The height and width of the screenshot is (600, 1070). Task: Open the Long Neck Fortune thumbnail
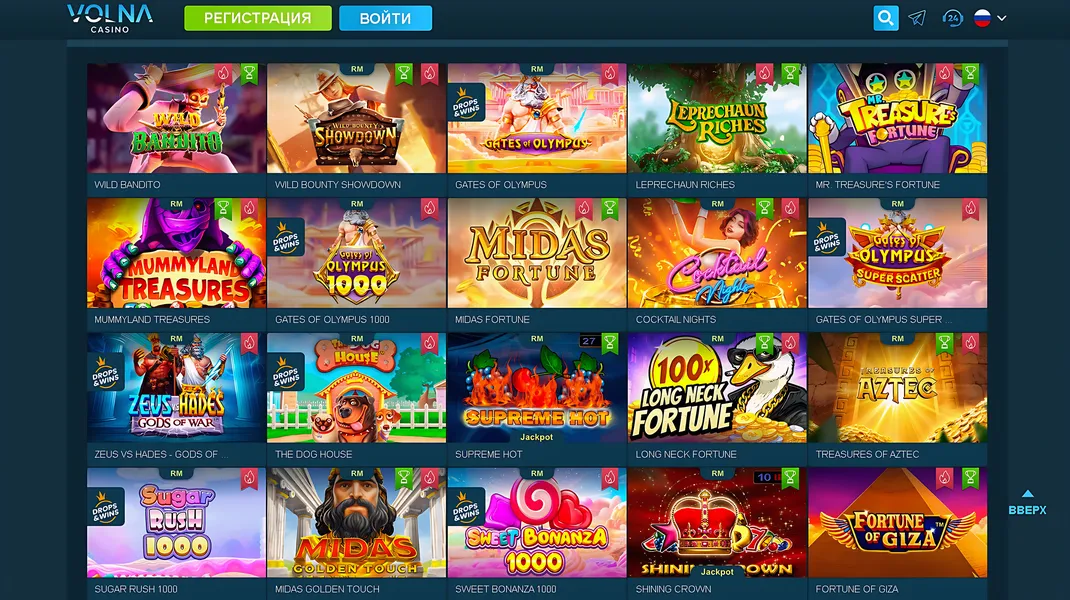tap(717, 388)
